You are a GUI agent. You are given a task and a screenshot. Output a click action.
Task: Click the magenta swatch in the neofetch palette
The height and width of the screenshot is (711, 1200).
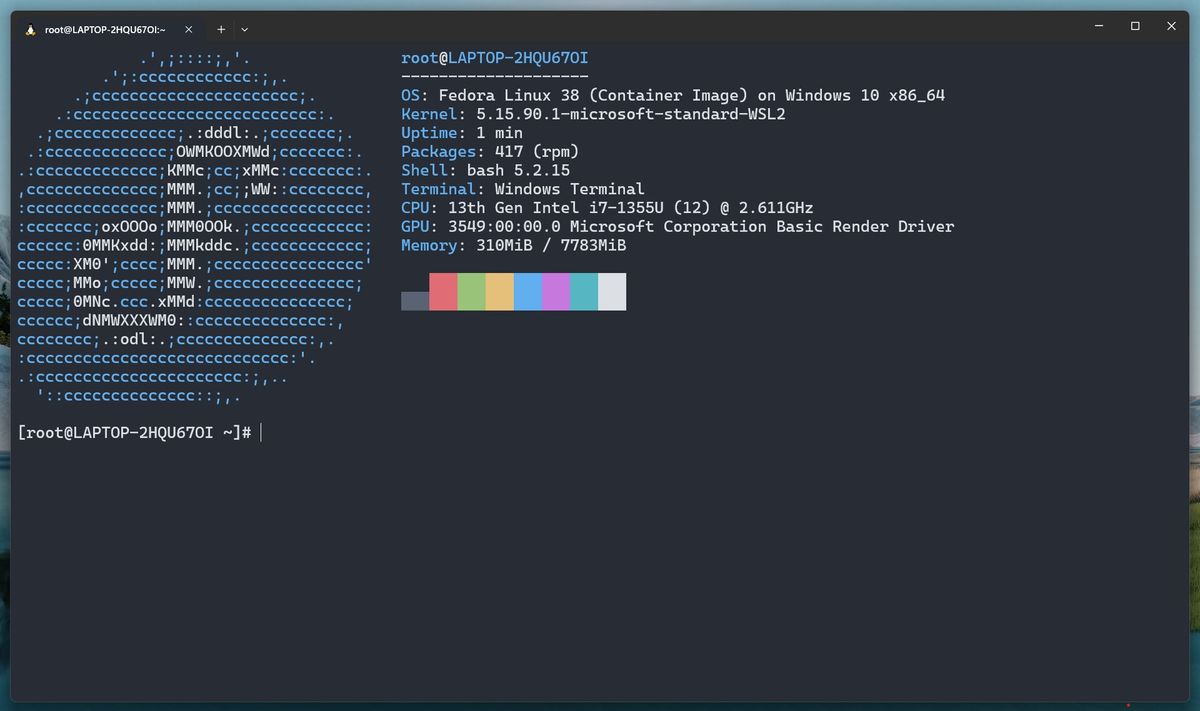554,291
